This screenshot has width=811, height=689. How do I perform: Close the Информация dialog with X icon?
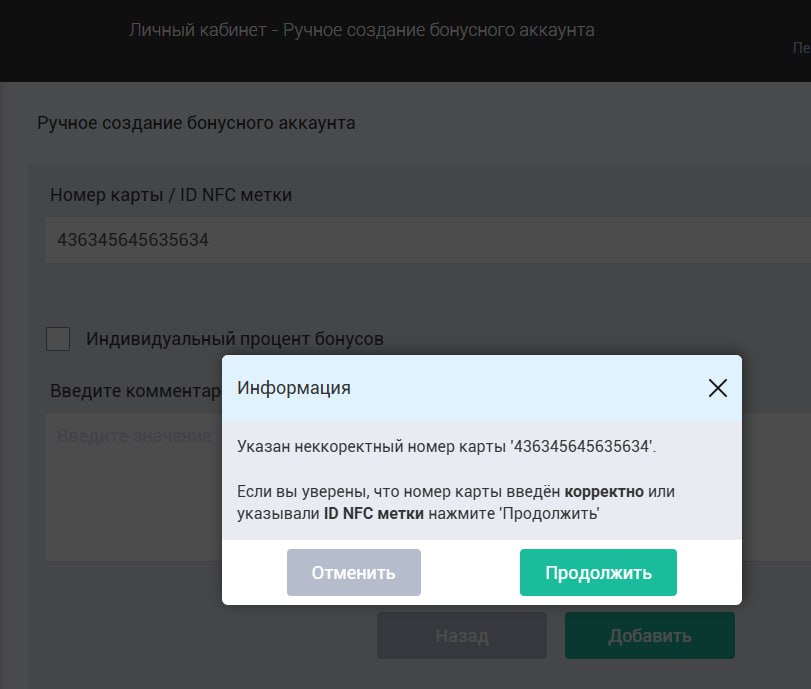(x=717, y=388)
